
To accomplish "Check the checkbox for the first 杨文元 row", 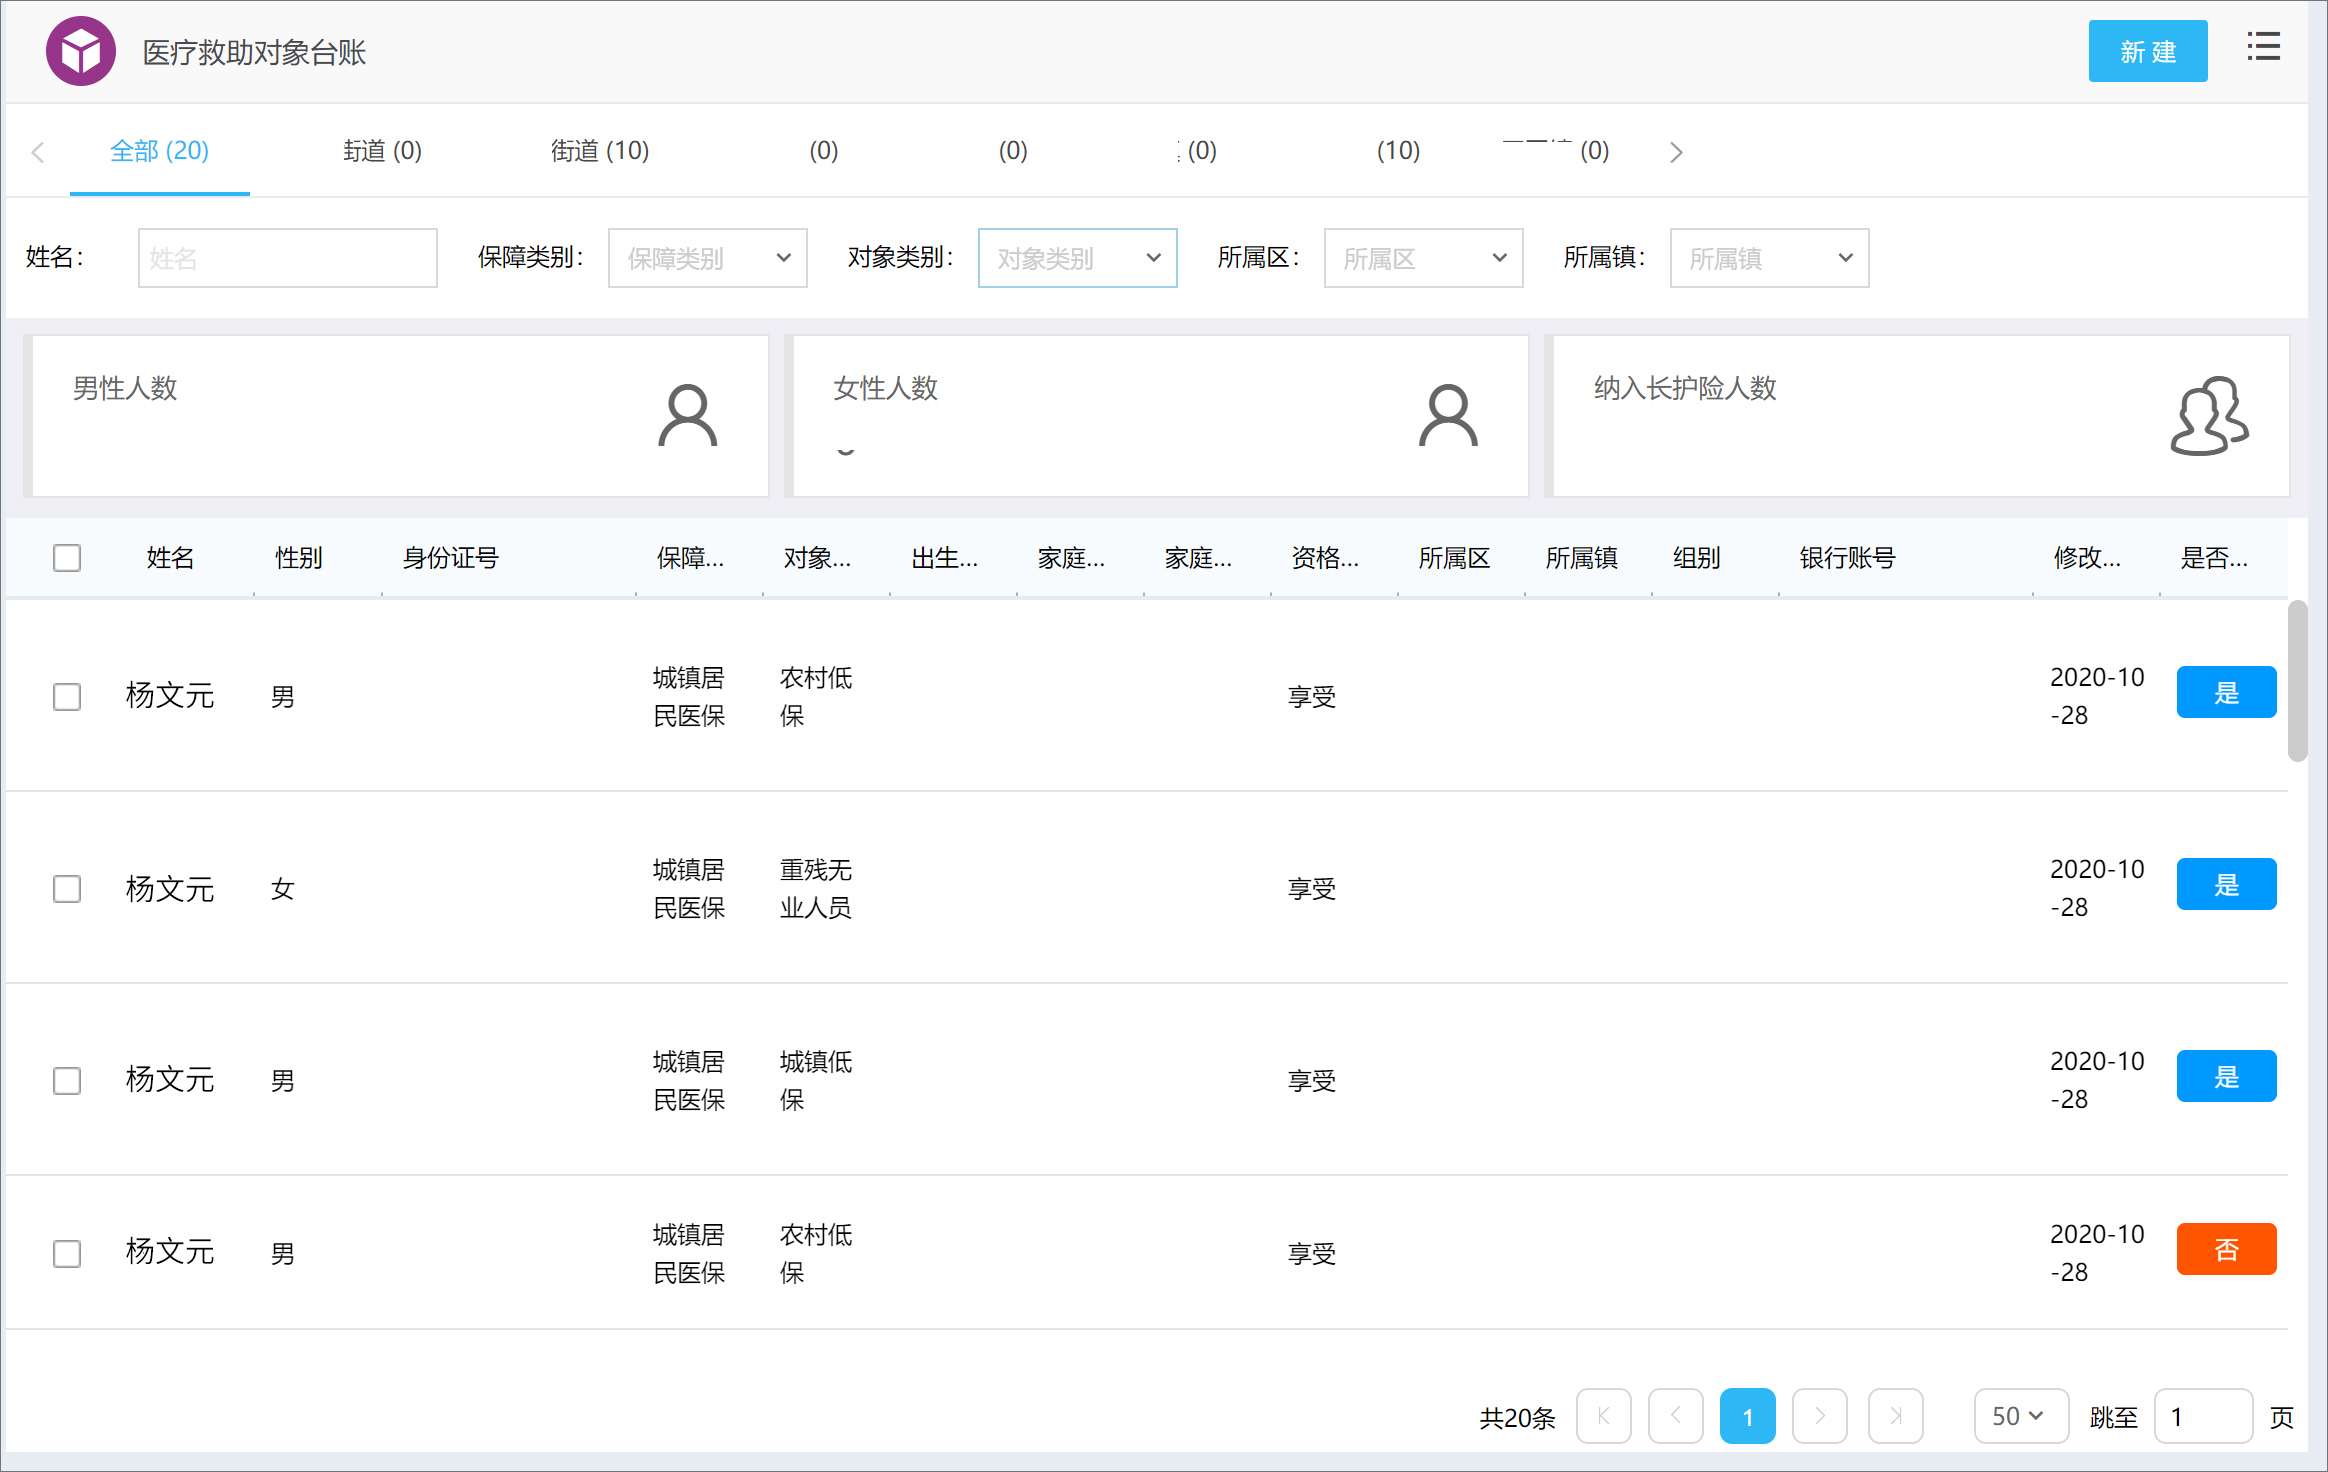I will pos(66,696).
